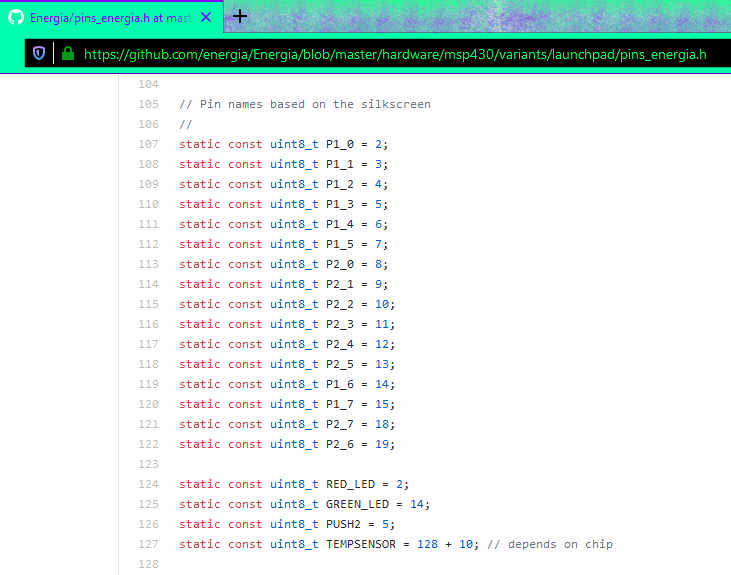Click line number 122 for P2_6
The width and height of the screenshot is (731, 575).
(x=148, y=444)
